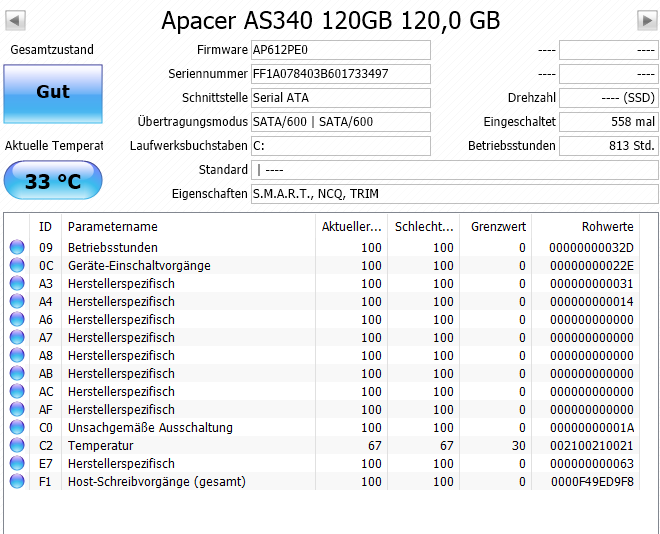This screenshot has width=660, height=534.
Task: Click the Firmware field AP612PE0
Action: coord(341,50)
